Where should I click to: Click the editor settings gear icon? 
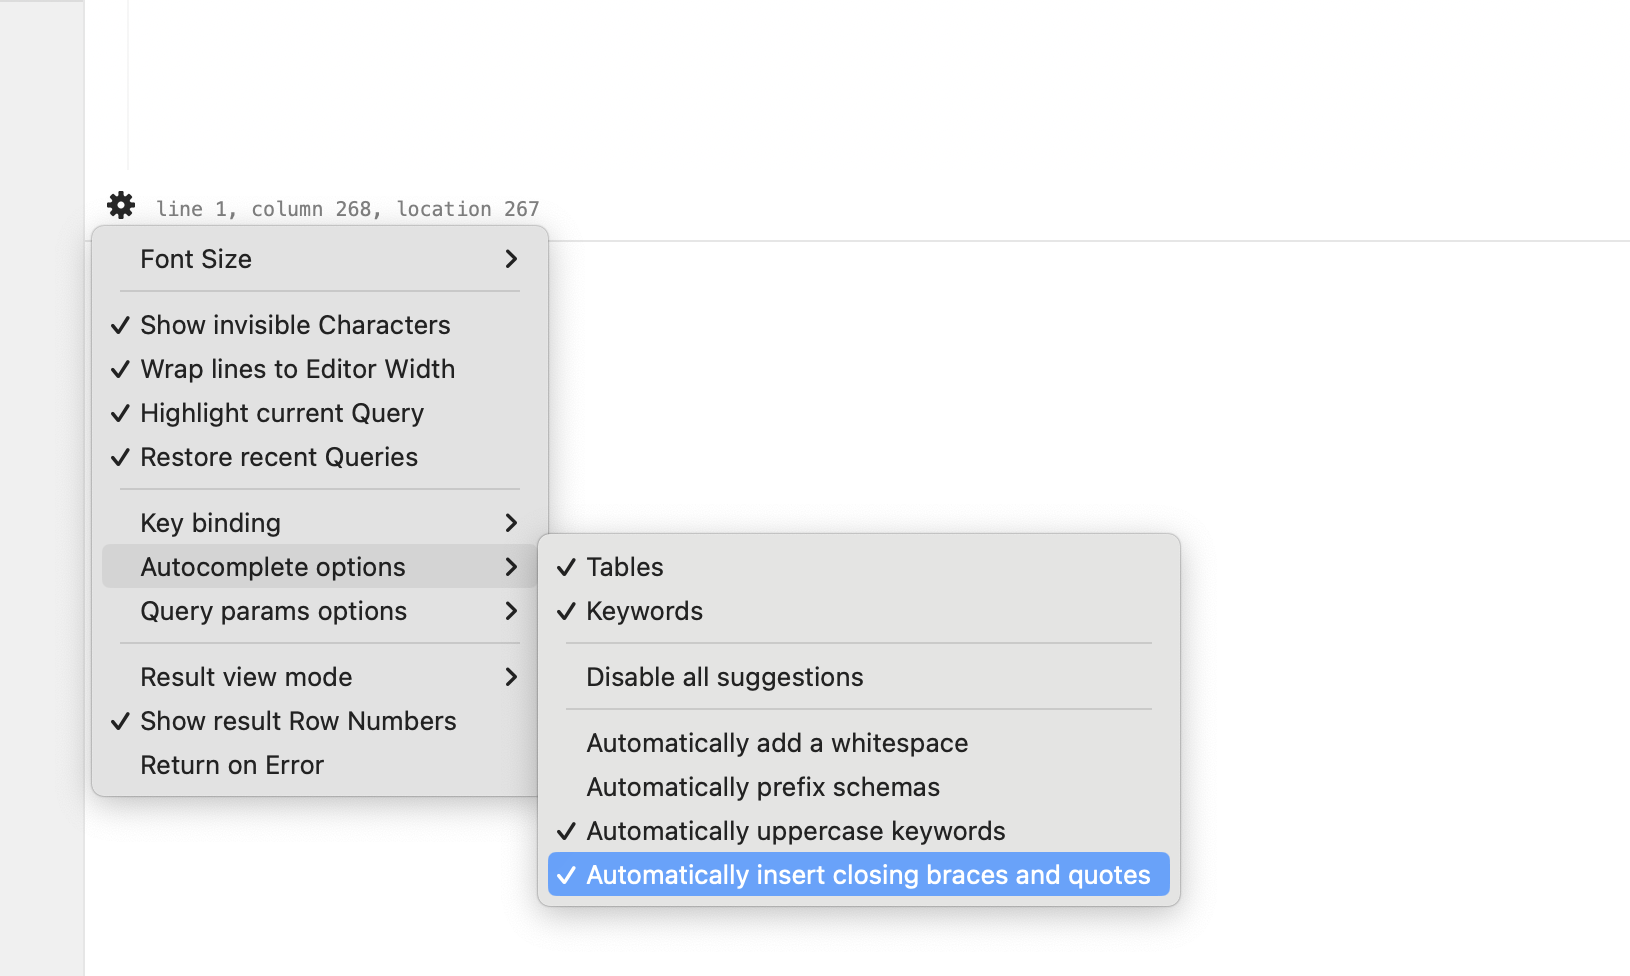point(120,205)
